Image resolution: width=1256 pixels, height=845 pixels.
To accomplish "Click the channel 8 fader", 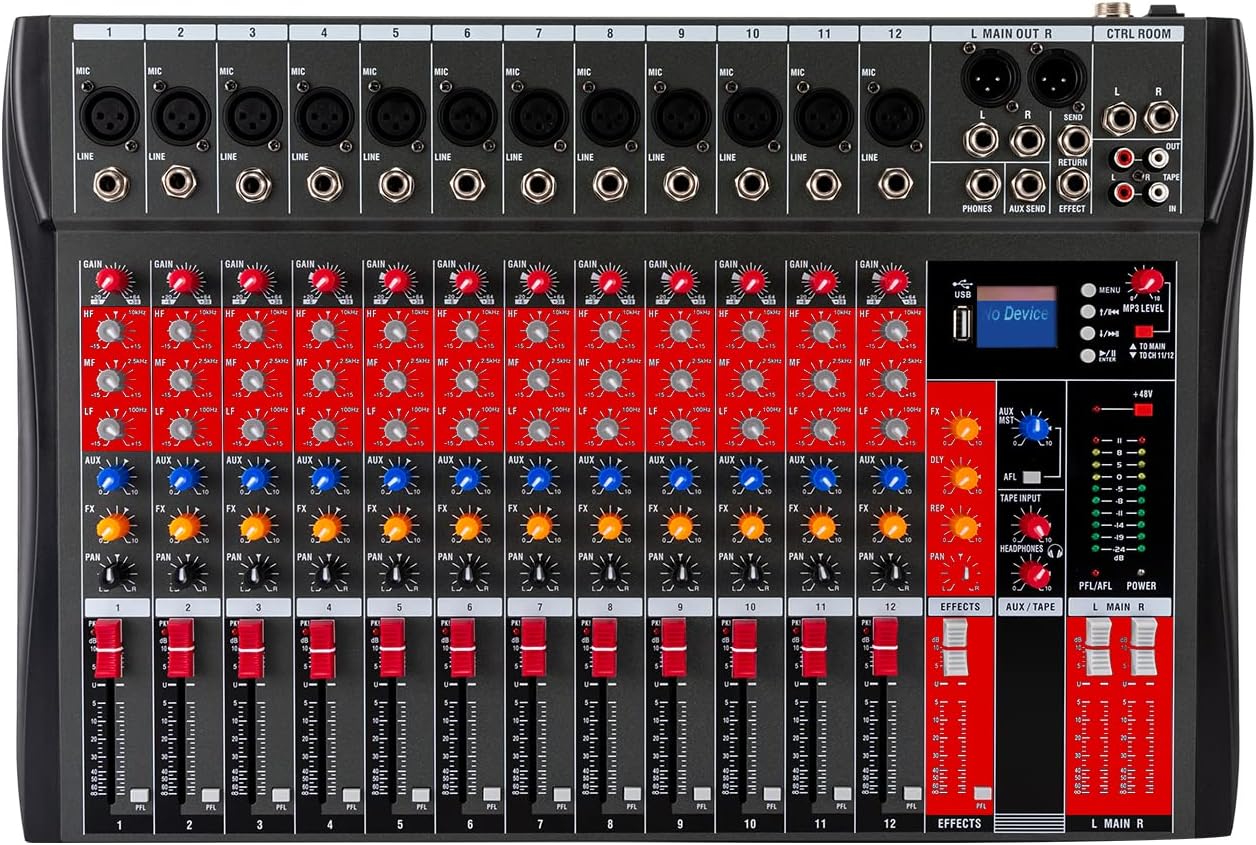I will click(604, 648).
